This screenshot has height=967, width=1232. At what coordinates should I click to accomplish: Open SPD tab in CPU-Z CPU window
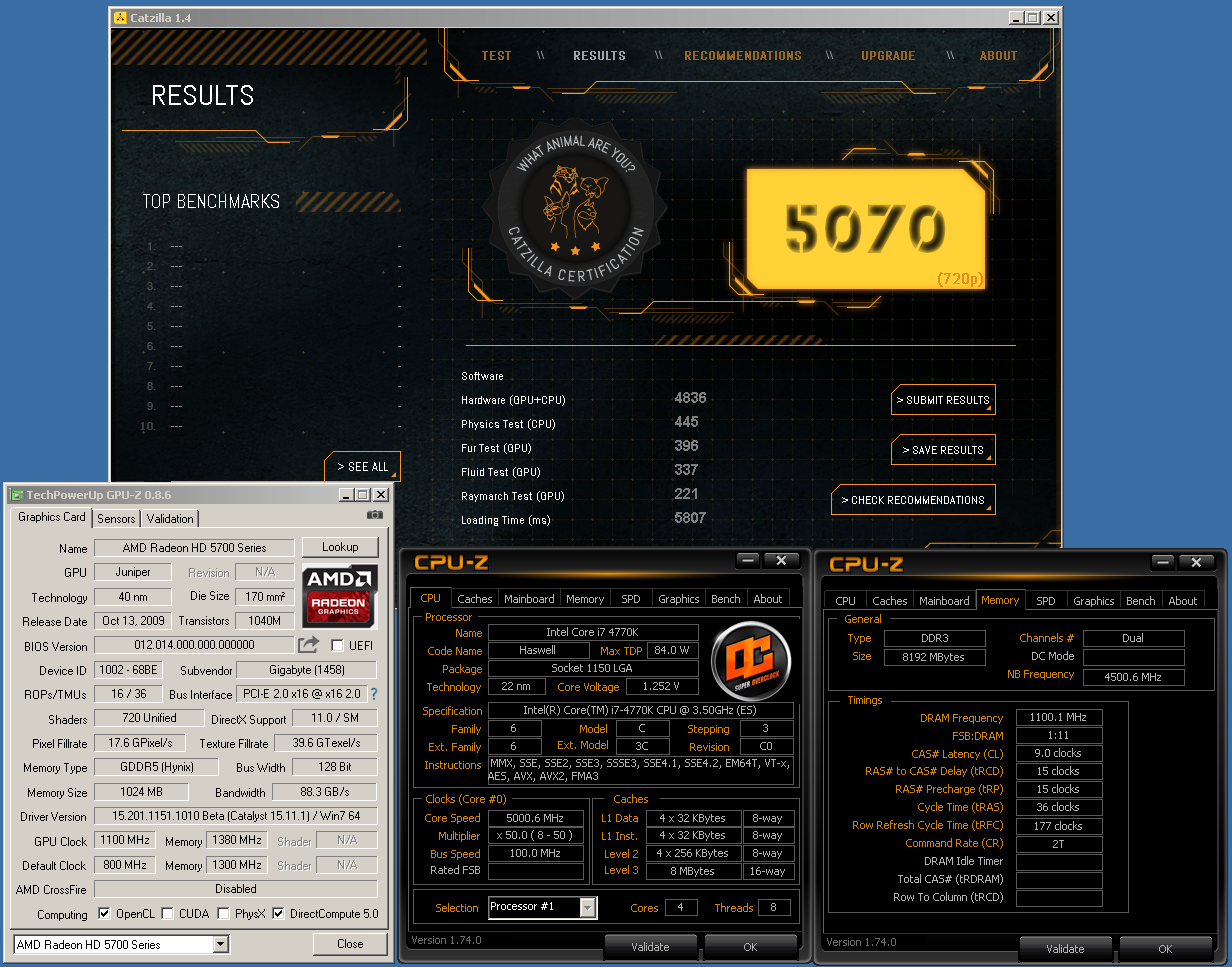pyautogui.click(x=631, y=599)
